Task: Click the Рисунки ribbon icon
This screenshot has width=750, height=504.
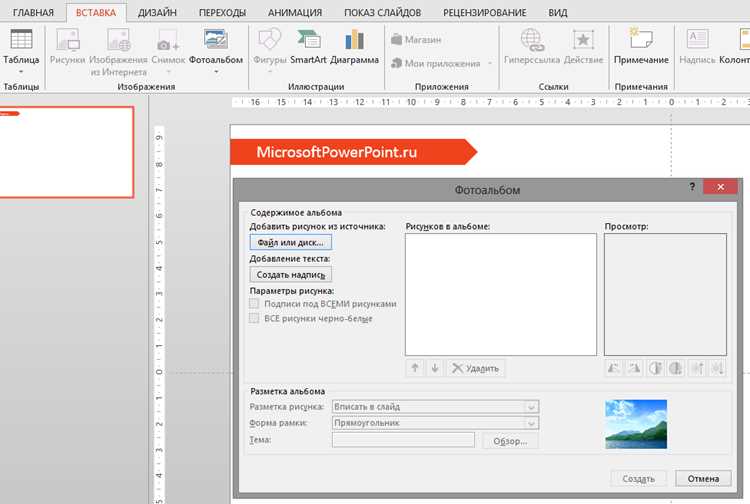Action: click(x=67, y=46)
